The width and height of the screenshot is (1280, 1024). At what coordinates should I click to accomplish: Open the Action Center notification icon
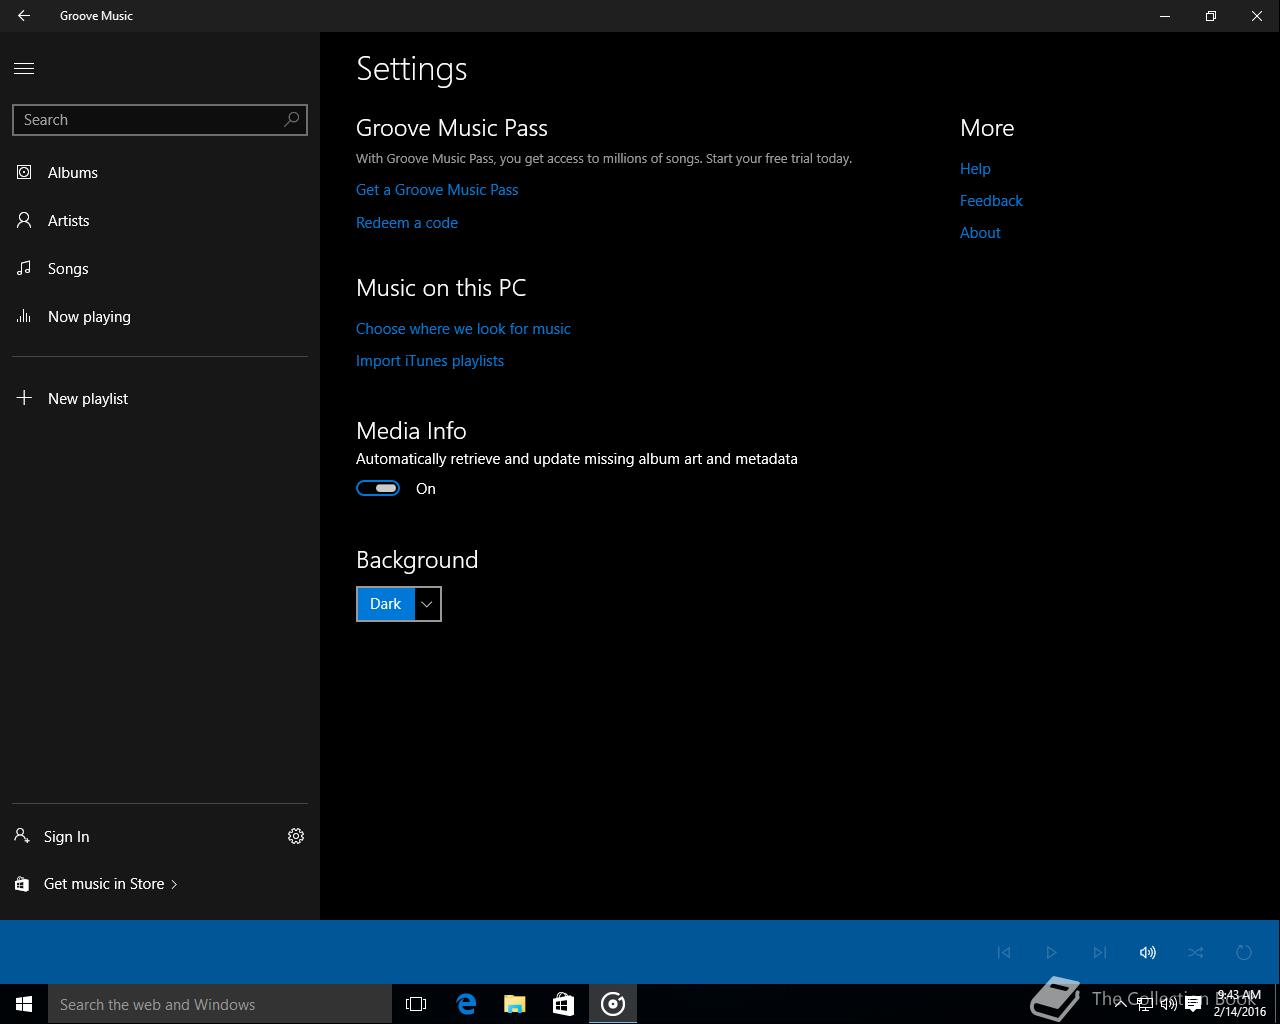[x=1193, y=1005]
